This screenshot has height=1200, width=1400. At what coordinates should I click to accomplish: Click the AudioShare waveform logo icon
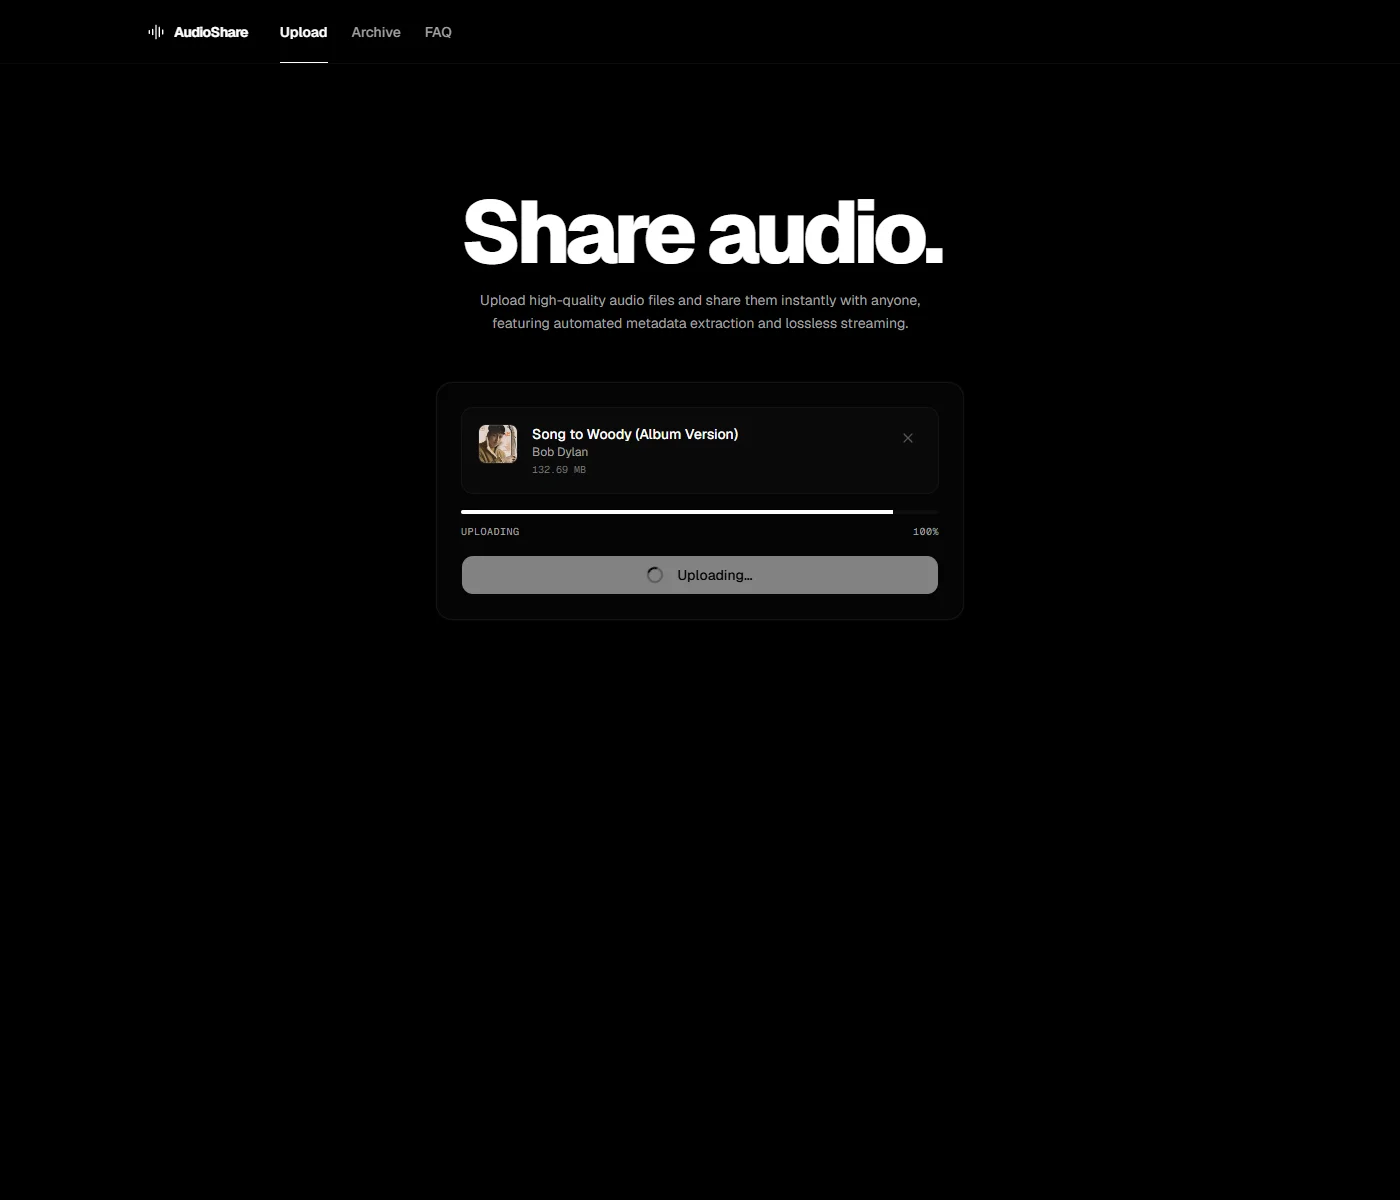156,32
